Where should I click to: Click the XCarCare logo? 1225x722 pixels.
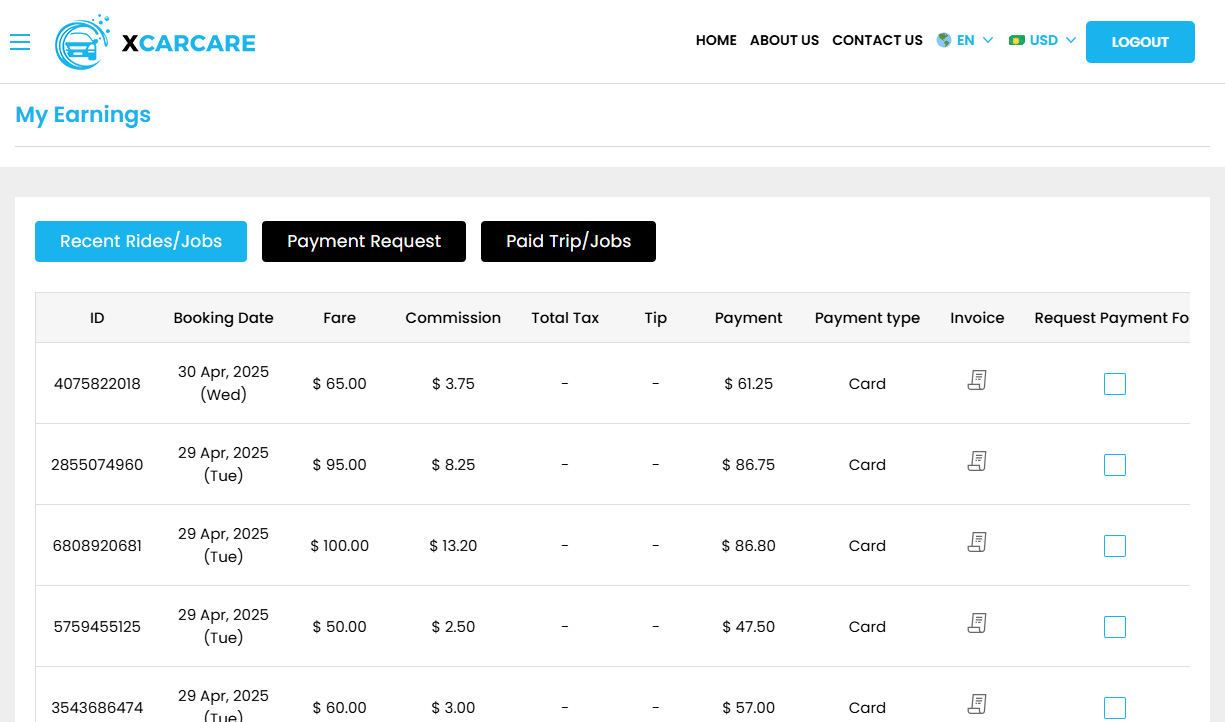(x=156, y=42)
